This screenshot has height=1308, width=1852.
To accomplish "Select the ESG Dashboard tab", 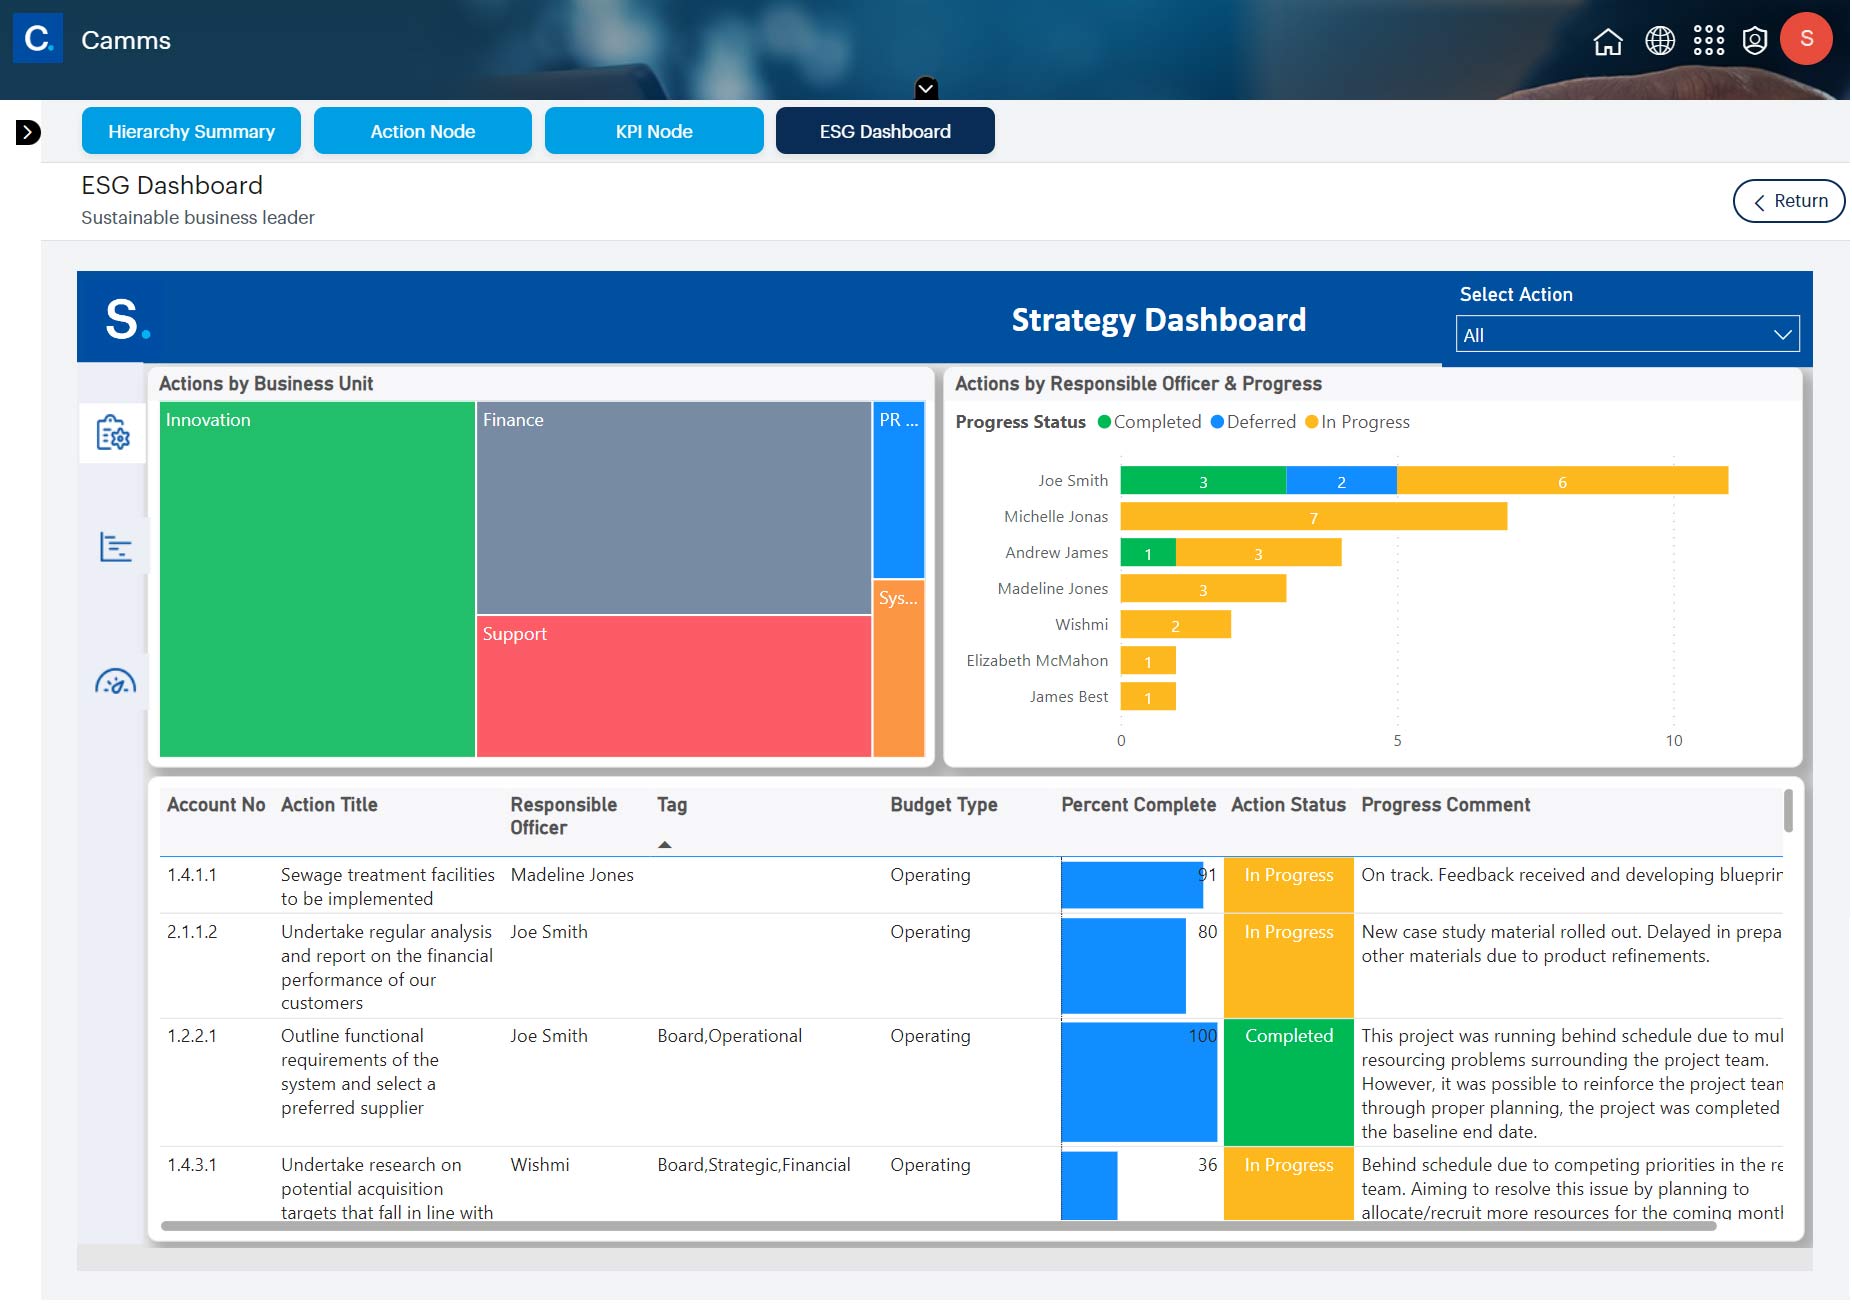I will pyautogui.click(x=885, y=131).
